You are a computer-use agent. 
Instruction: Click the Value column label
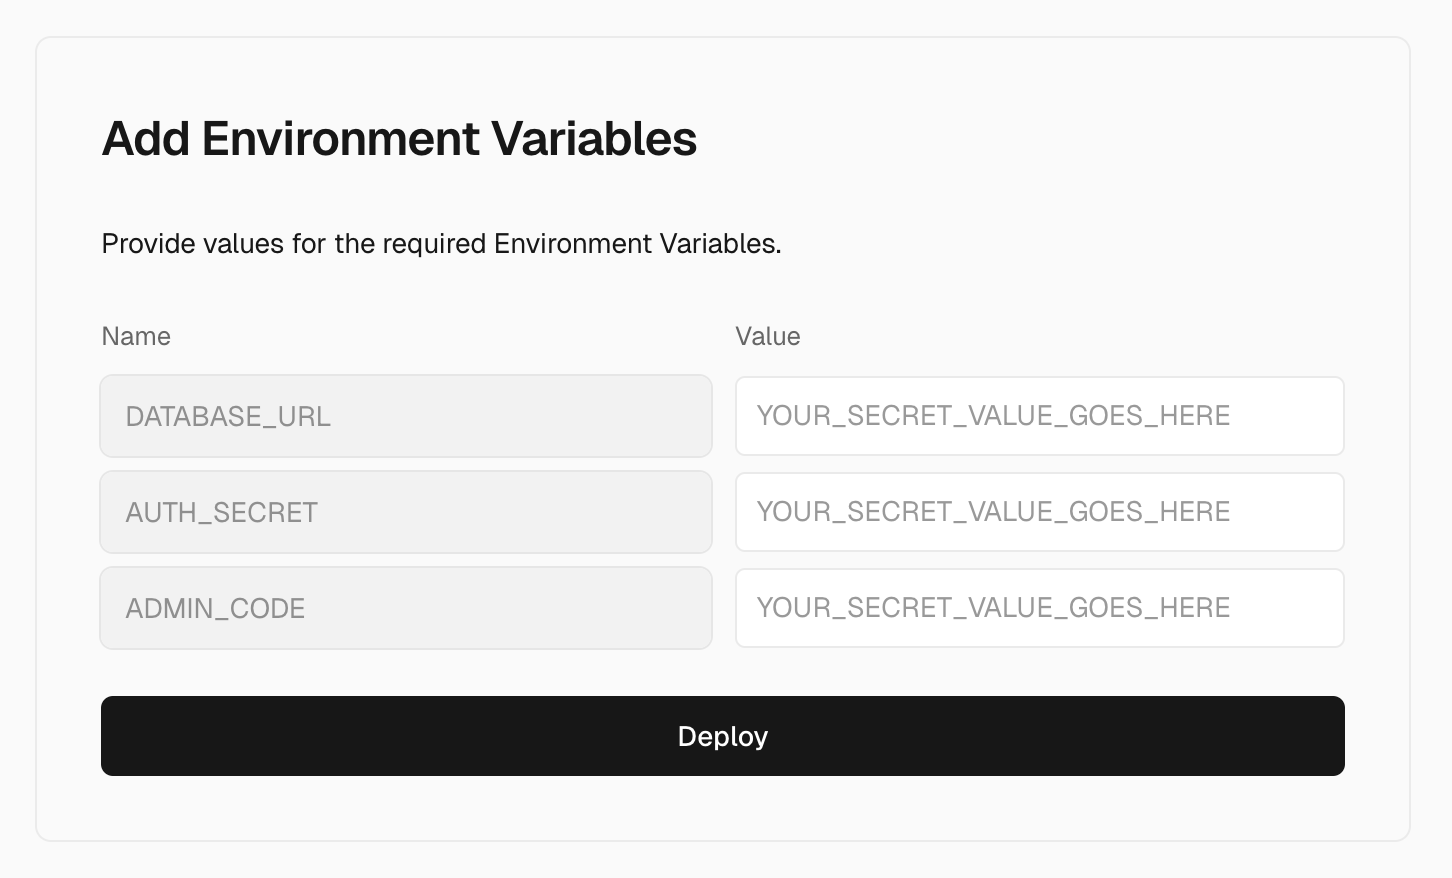(768, 336)
